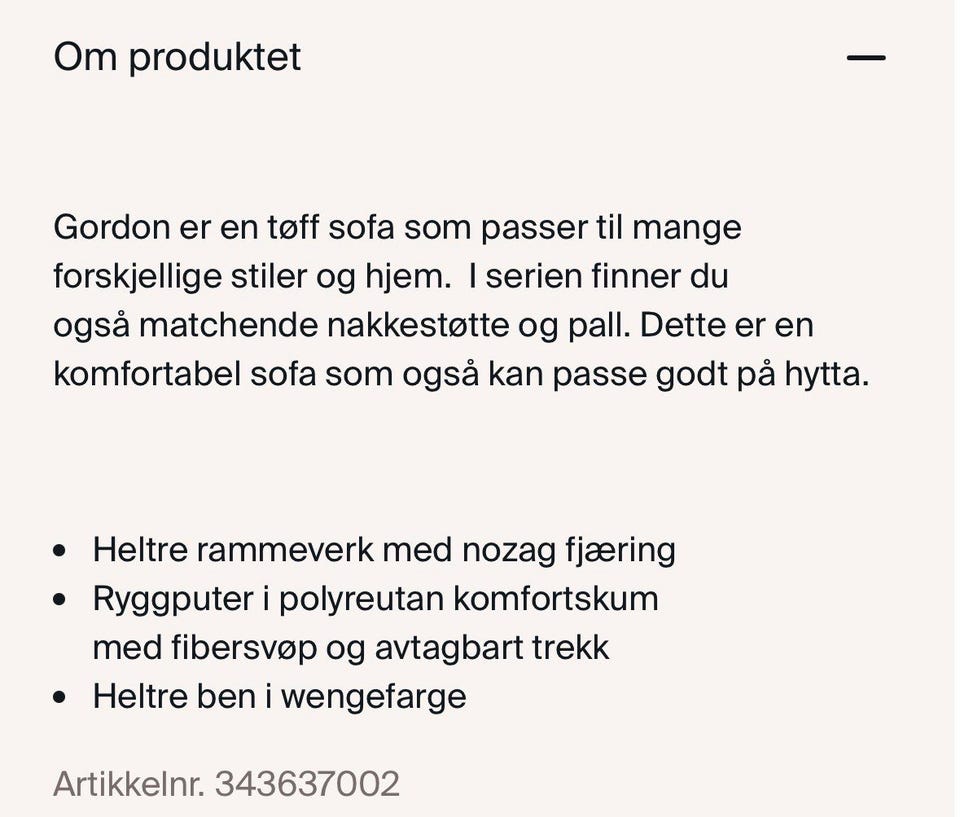Viewport: 960px width, 817px height.
Task: Click bullet "Heltre rammeverk med nozag fjæring"
Action: [x=384, y=550]
